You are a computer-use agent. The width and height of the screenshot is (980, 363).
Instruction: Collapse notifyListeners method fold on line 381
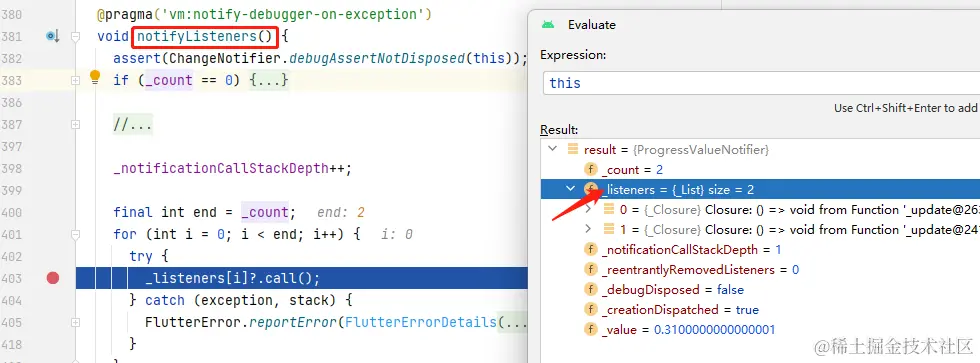pyautogui.click(x=76, y=37)
